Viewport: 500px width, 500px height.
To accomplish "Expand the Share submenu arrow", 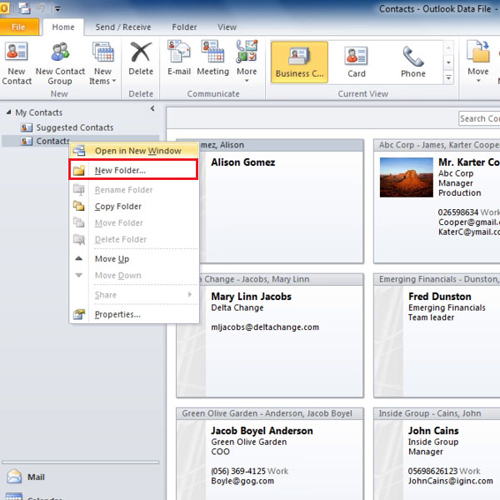I will click(x=190, y=294).
